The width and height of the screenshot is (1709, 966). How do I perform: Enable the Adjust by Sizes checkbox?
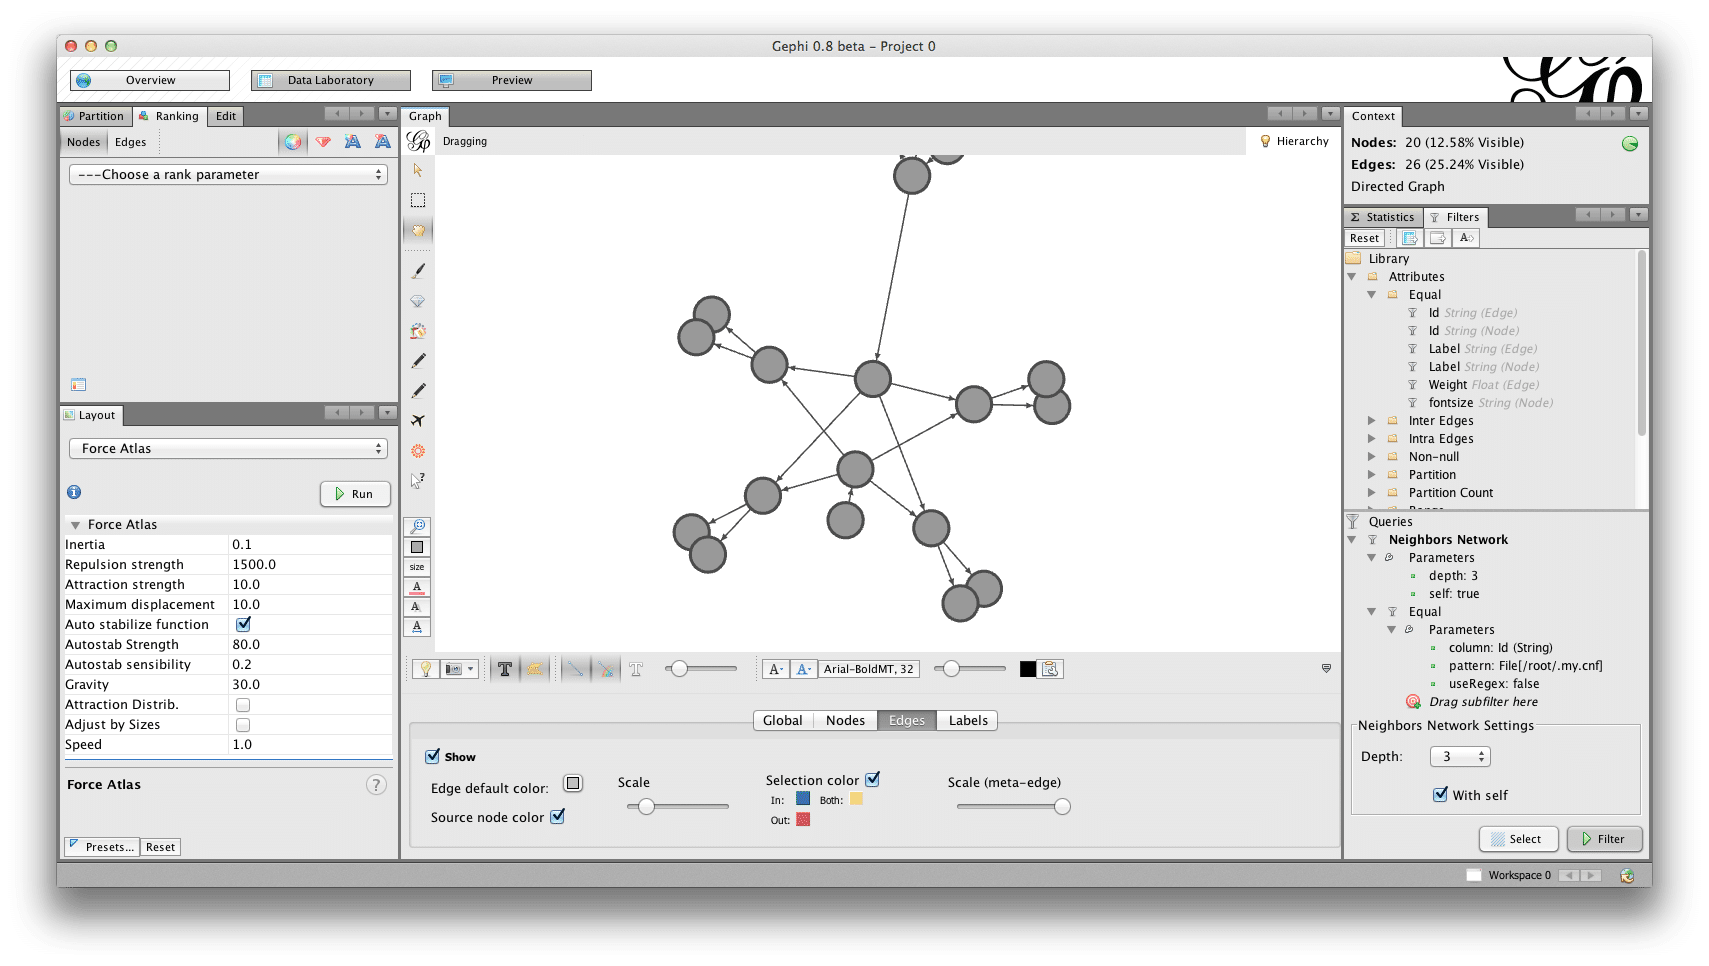(x=243, y=725)
